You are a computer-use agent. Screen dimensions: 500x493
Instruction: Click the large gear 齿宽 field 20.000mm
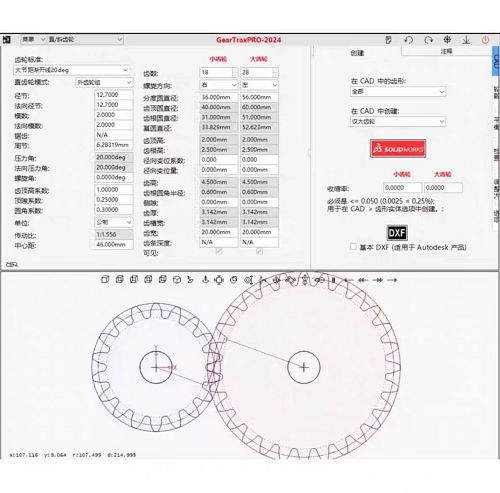coord(259,232)
